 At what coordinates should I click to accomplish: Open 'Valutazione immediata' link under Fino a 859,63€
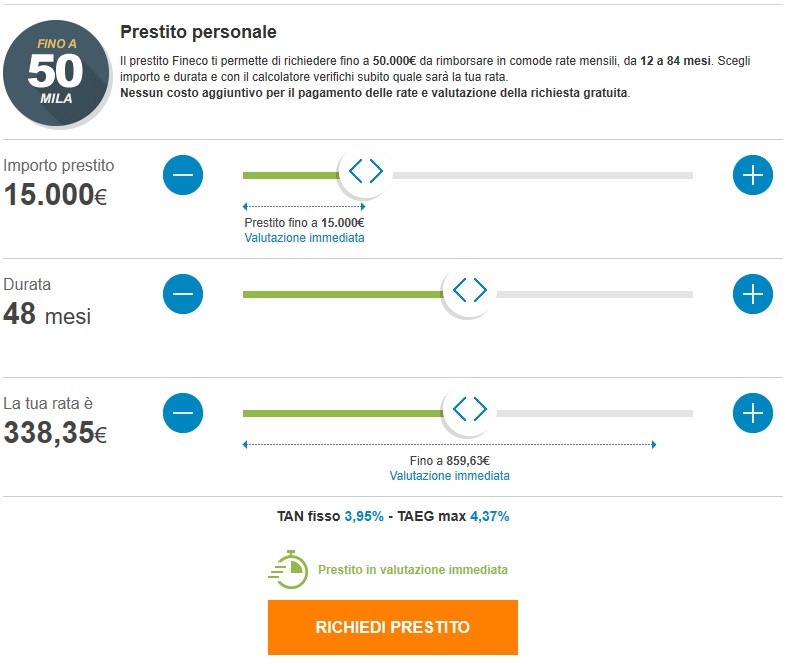(449, 476)
